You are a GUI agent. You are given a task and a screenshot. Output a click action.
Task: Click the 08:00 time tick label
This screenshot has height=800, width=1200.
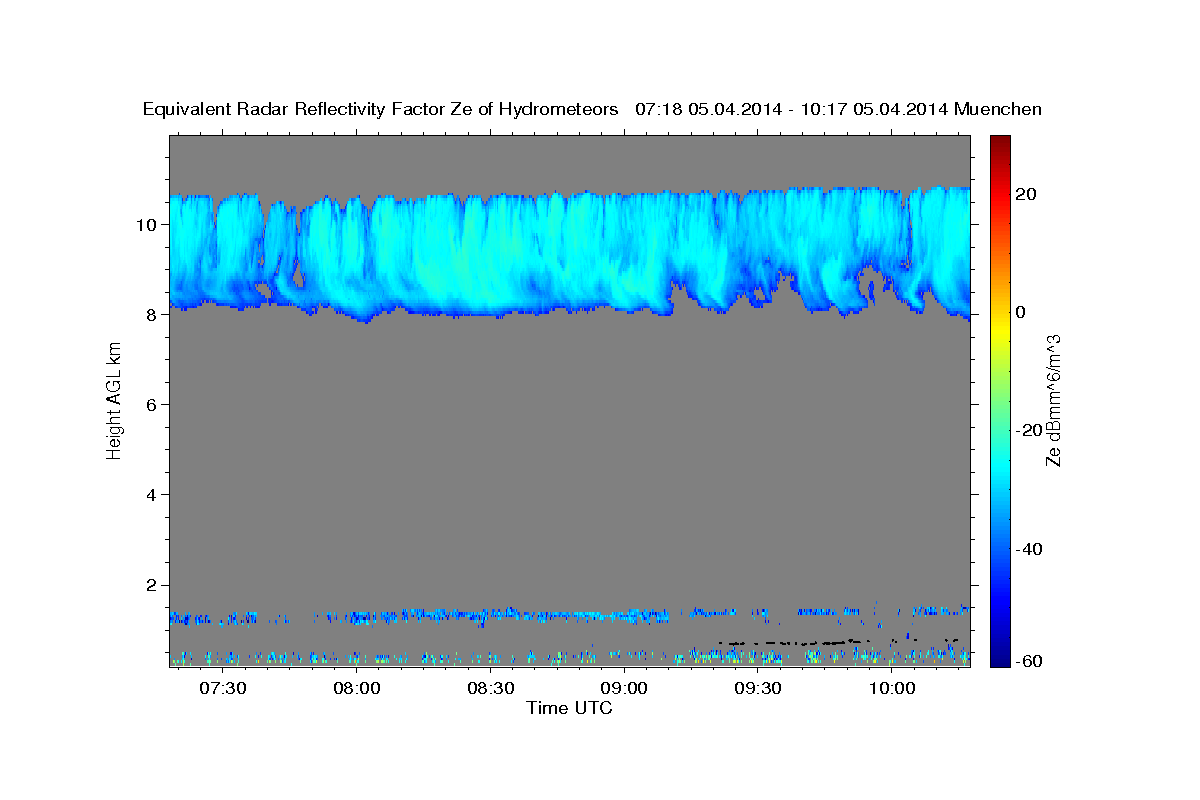[357, 689]
